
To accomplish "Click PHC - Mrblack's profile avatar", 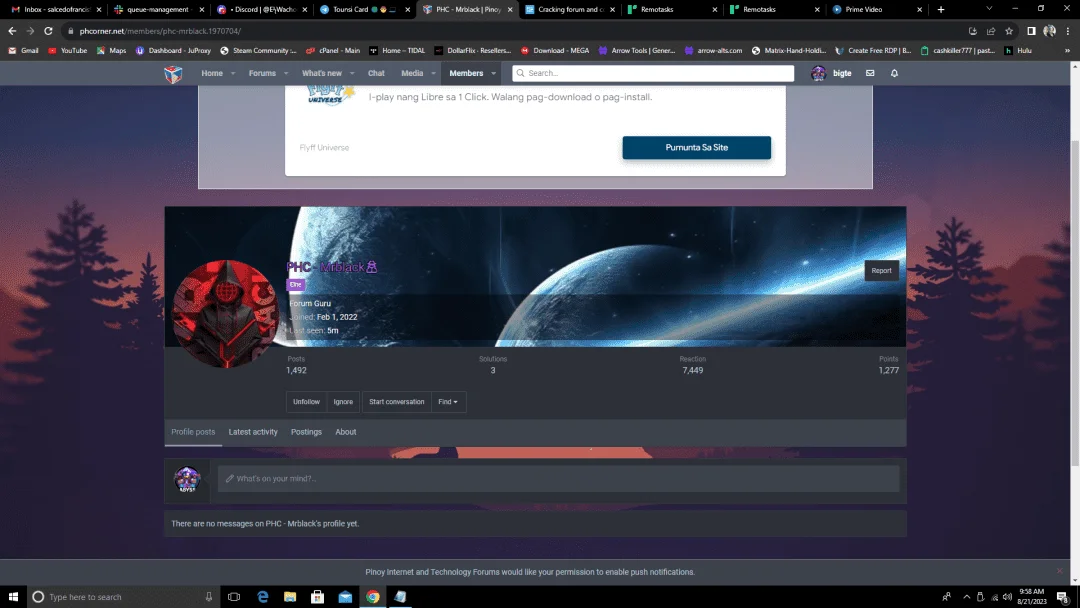I will tap(225, 314).
